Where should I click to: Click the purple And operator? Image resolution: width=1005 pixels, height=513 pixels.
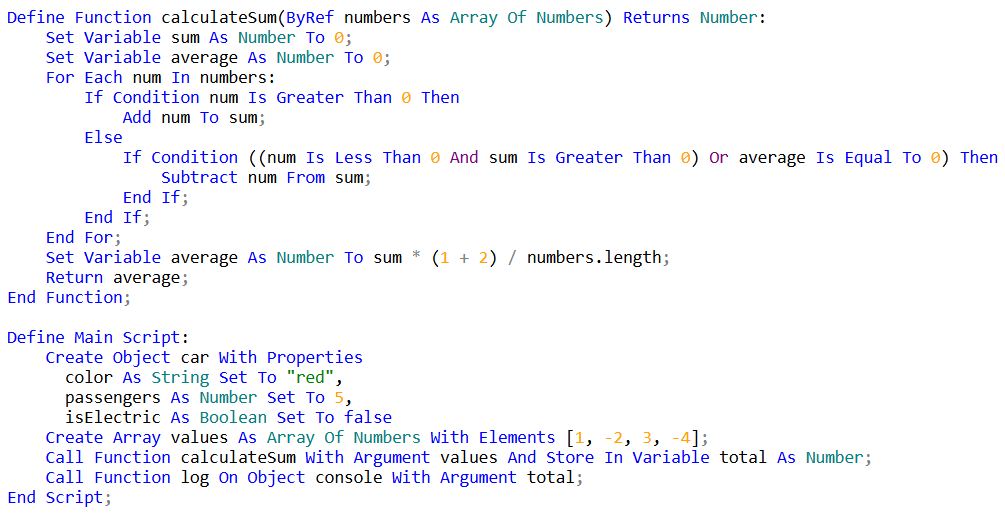point(464,157)
